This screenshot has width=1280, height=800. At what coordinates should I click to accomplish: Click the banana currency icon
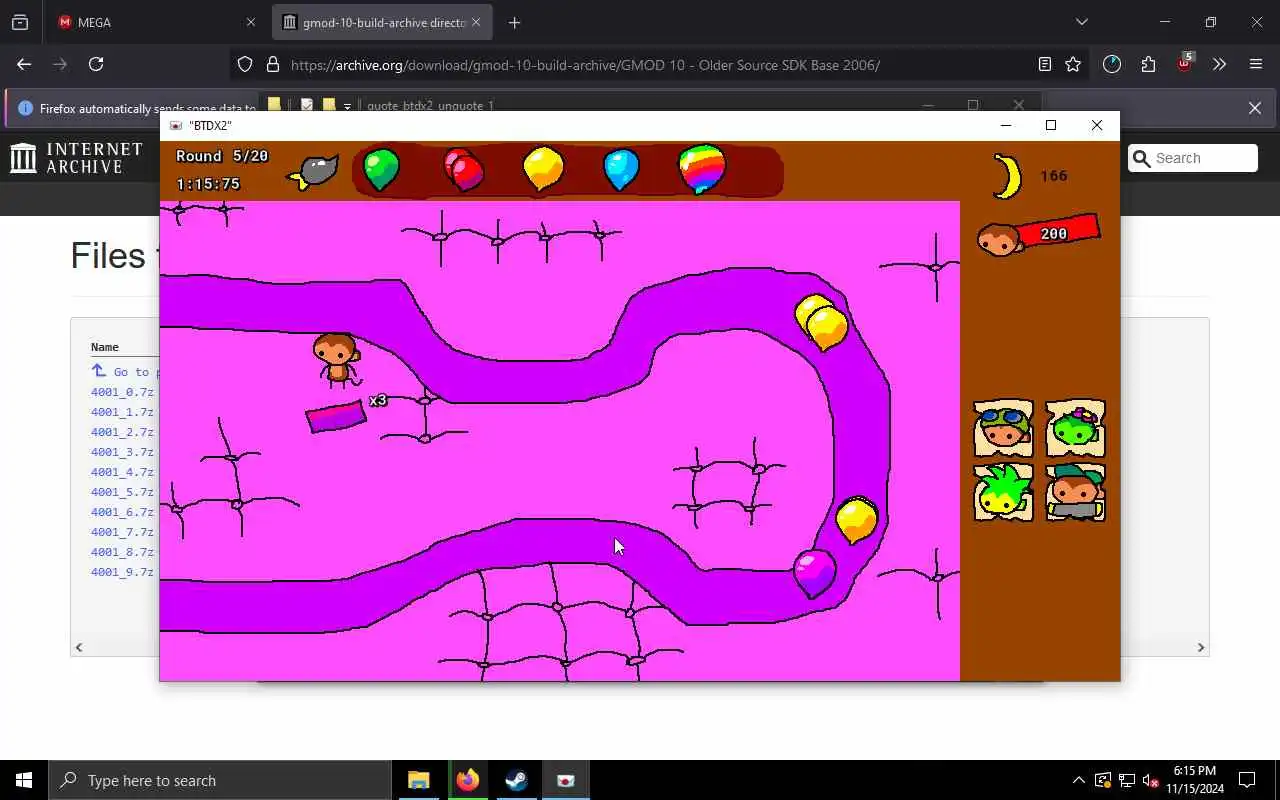1007,176
